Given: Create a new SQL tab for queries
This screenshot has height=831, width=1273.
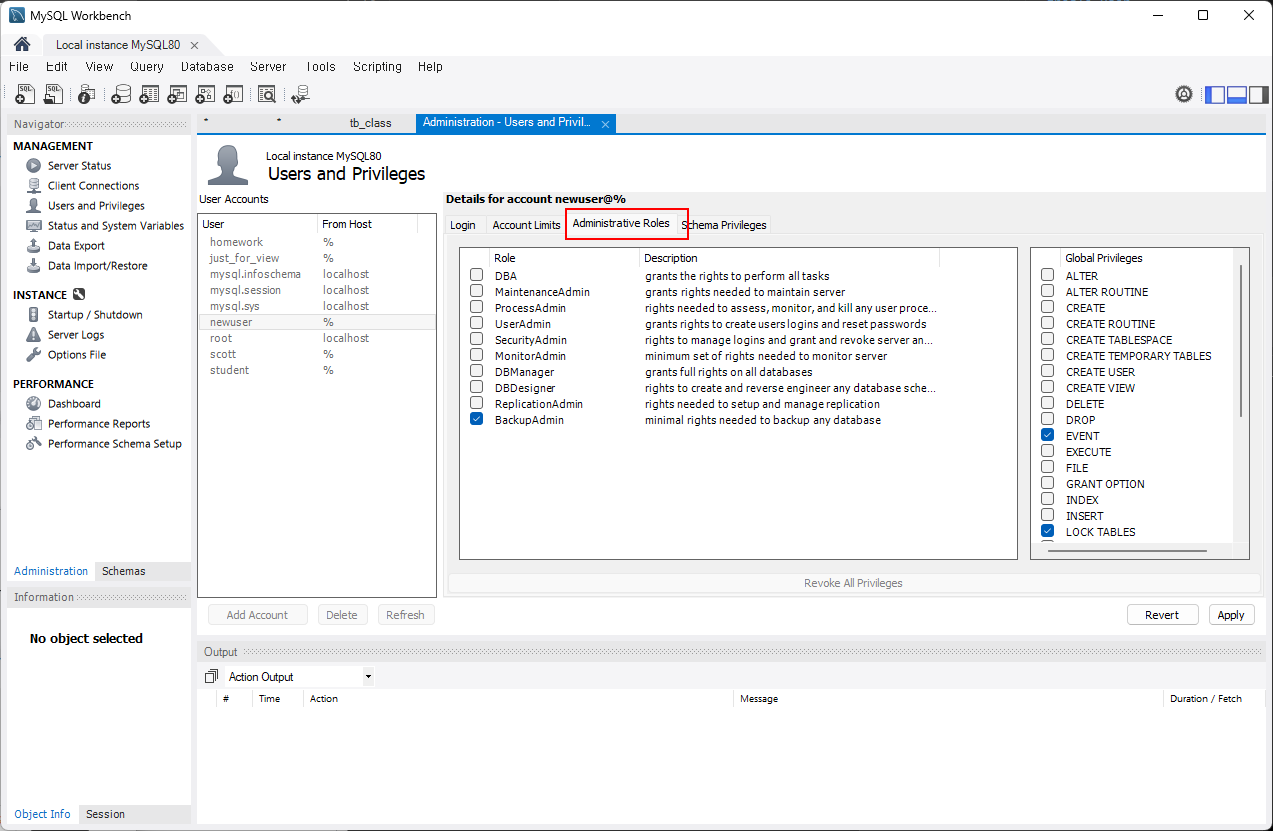Looking at the screenshot, I should pyautogui.click(x=25, y=94).
